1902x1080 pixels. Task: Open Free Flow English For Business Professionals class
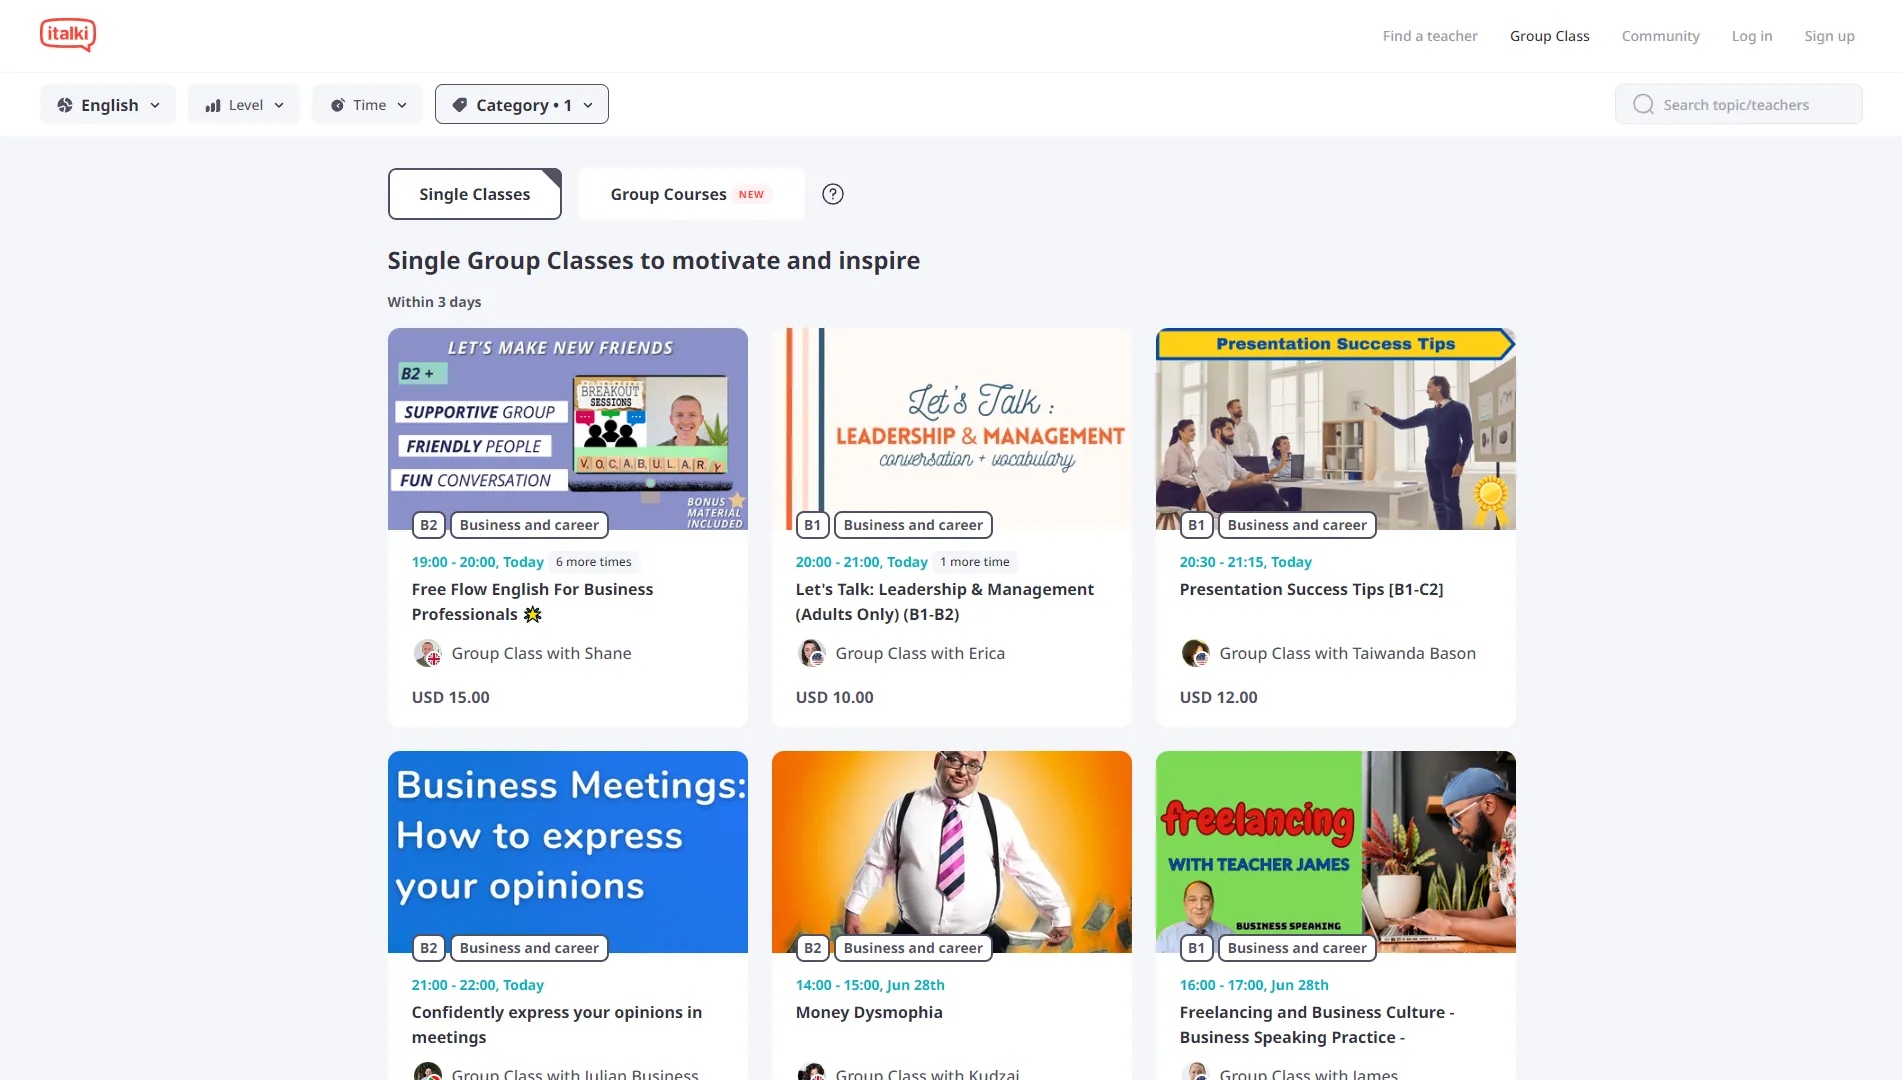(532, 602)
